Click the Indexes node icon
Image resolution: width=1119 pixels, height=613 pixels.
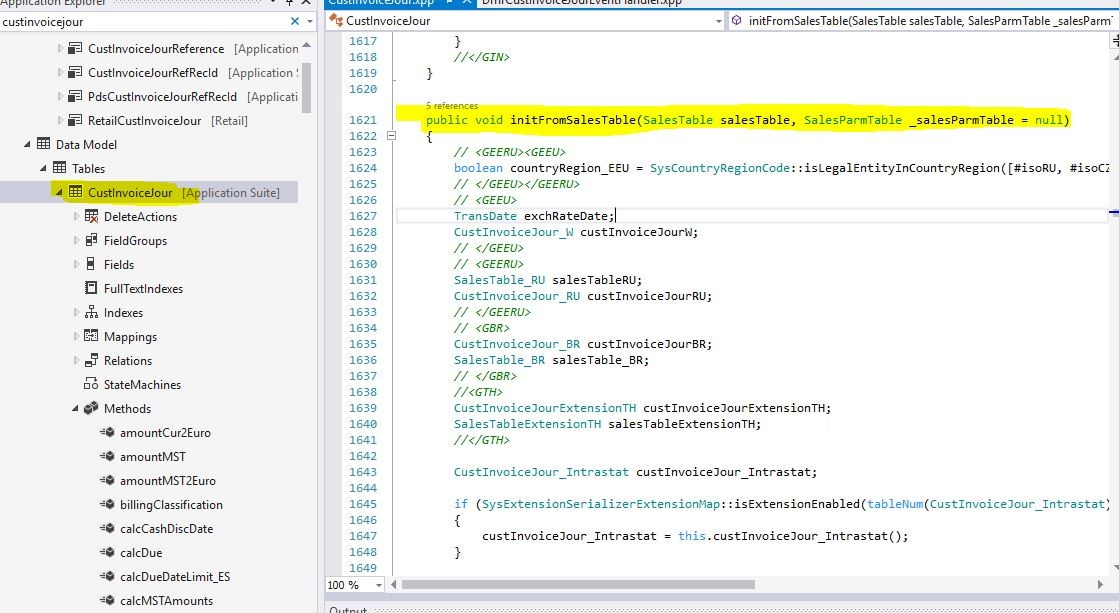[x=91, y=313]
